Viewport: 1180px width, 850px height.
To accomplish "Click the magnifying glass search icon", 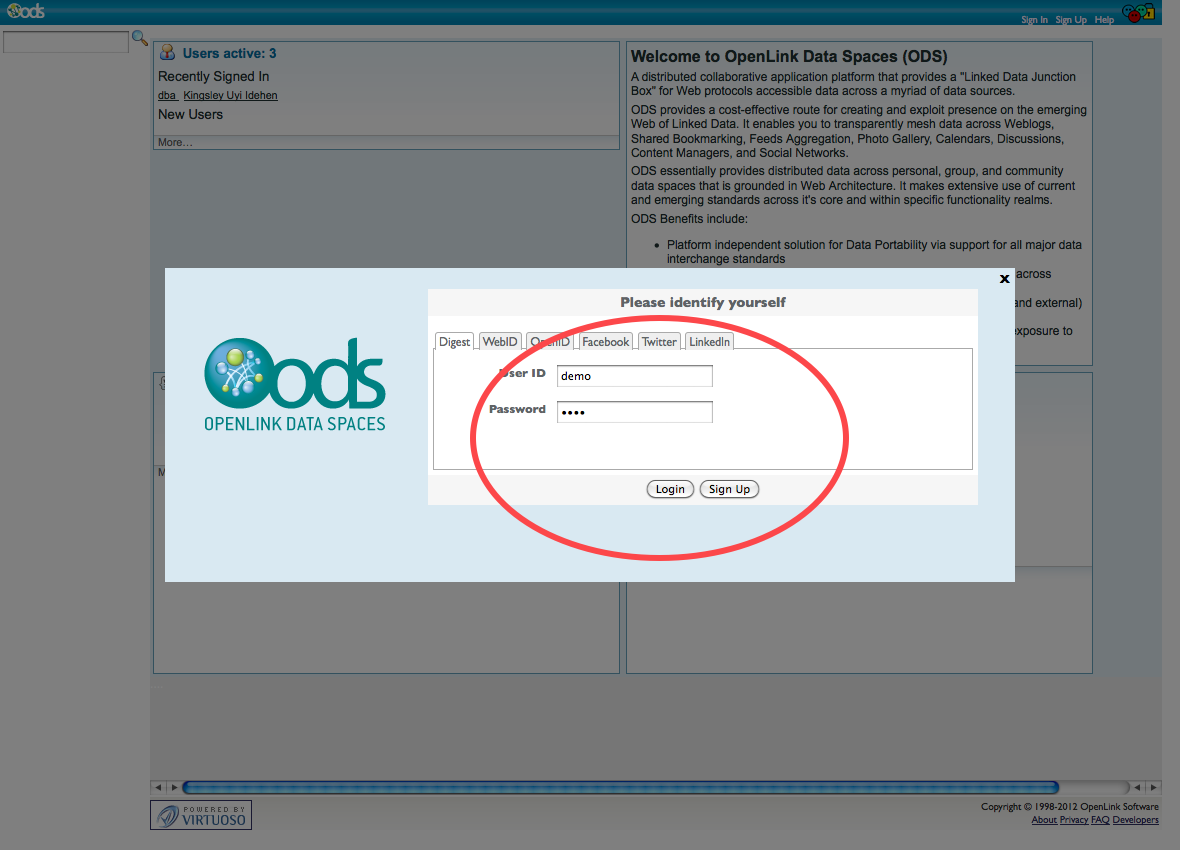I will [140, 38].
